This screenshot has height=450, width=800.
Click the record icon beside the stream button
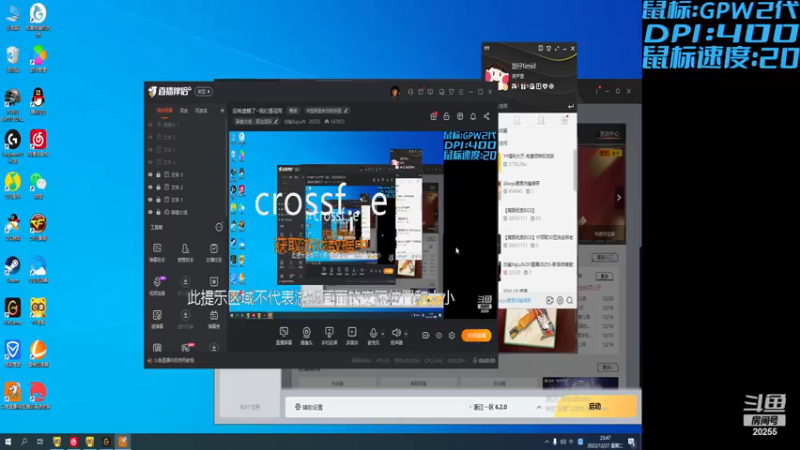coord(426,336)
